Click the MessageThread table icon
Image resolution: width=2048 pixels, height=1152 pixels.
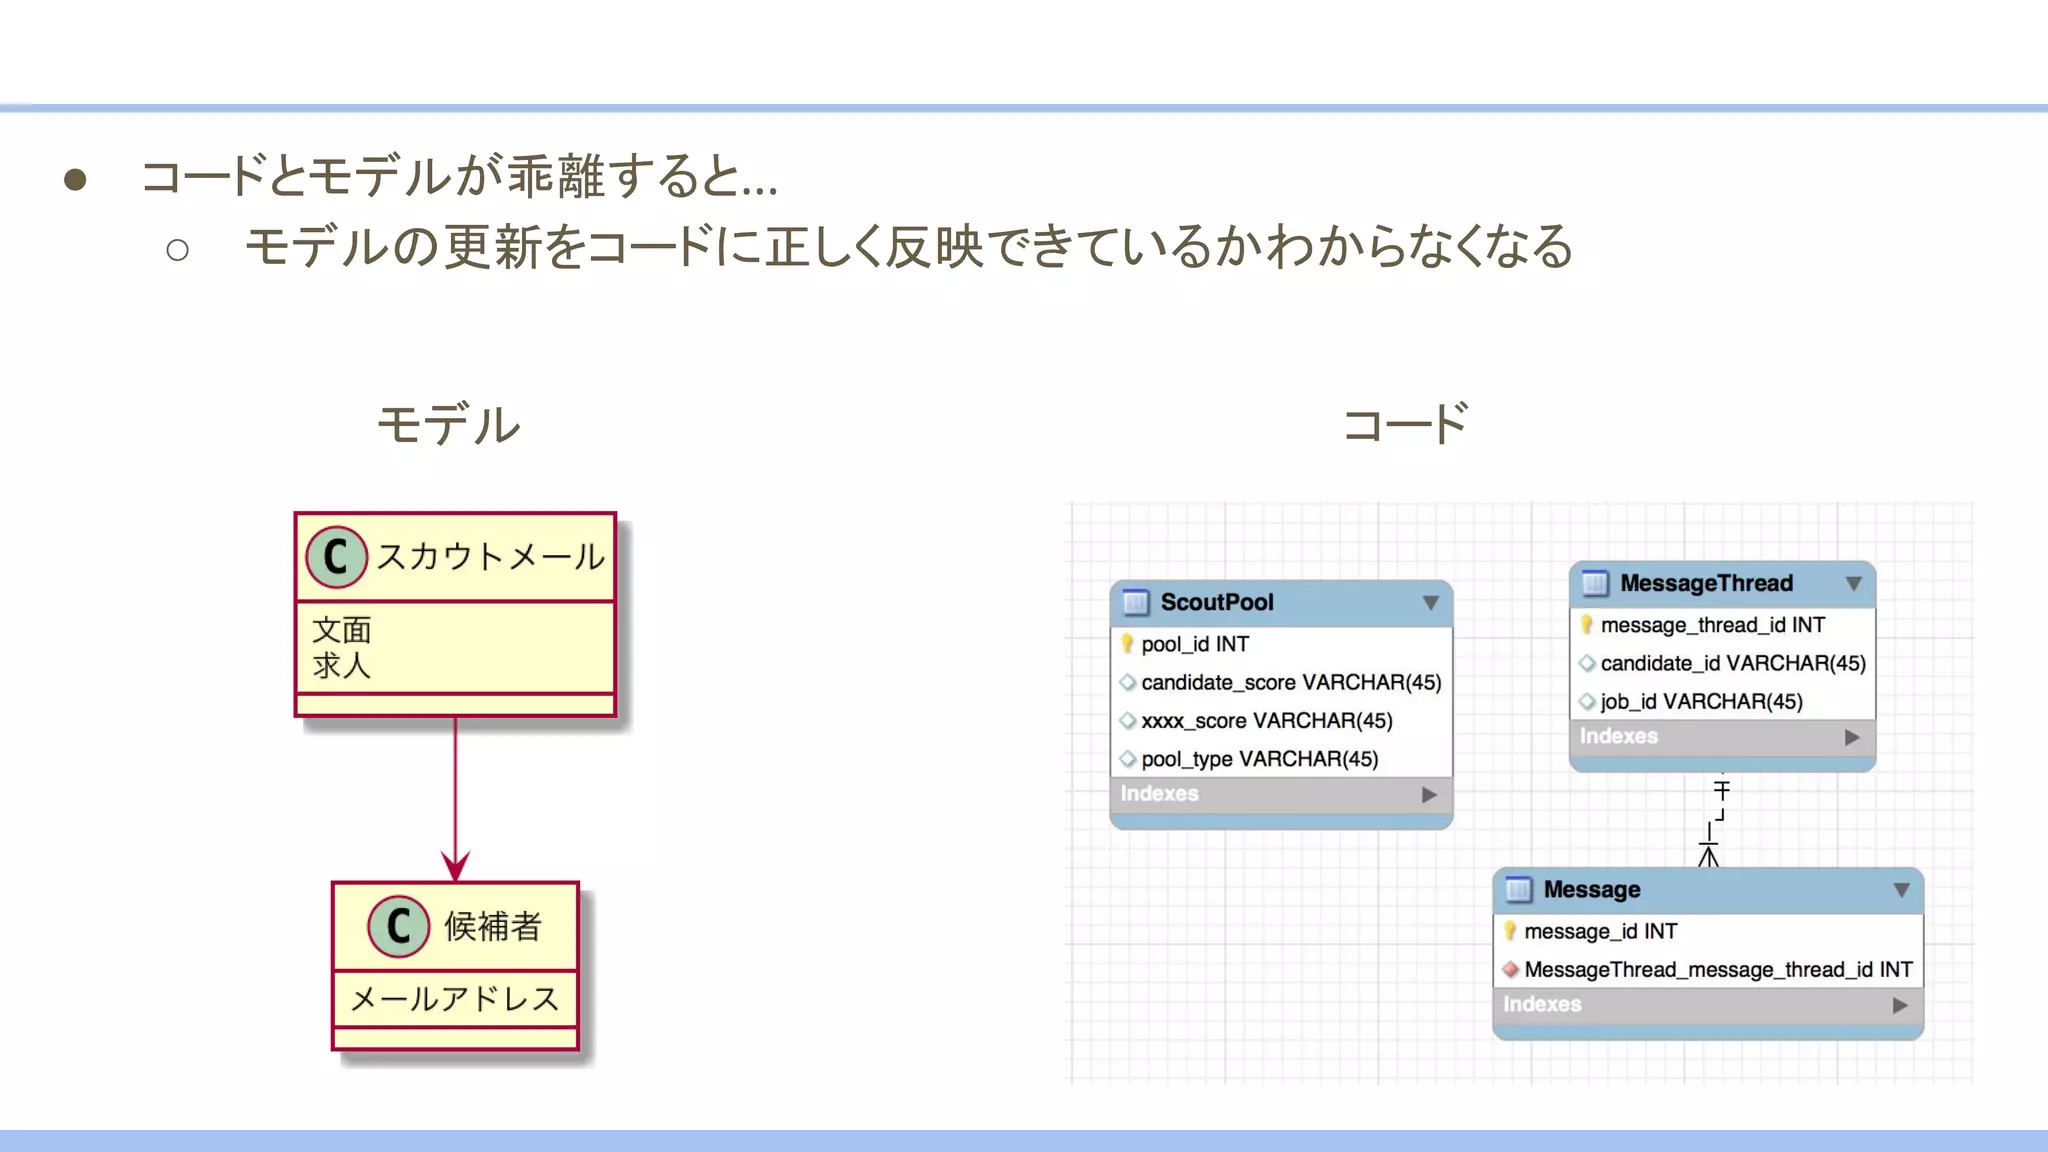click(1595, 583)
